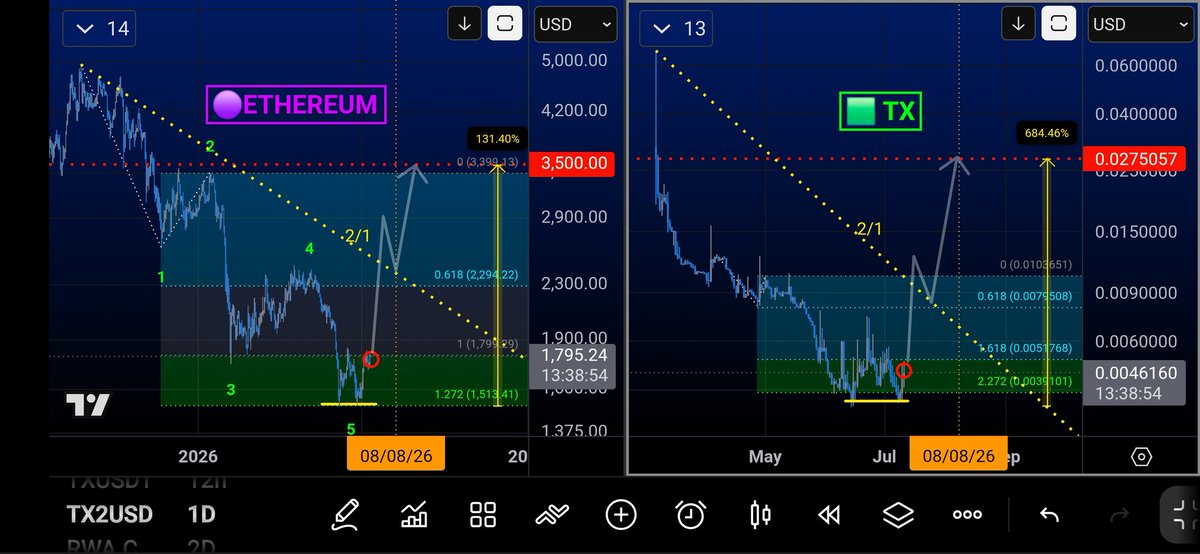Open the indicators chart icon in bottom toolbar

(414, 515)
